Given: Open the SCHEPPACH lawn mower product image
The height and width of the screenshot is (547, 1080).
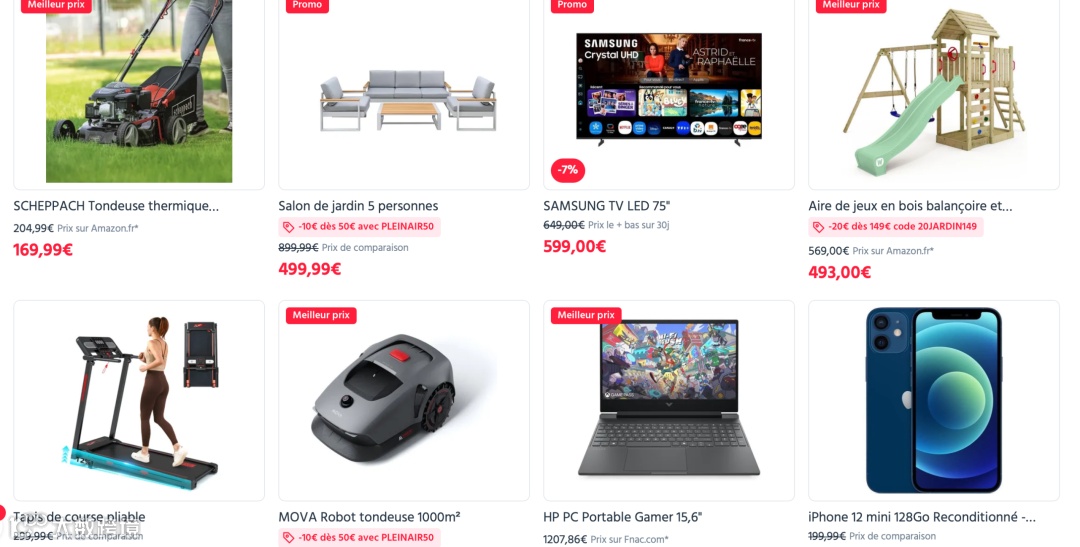Looking at the screenshot, I should (139, 92).
